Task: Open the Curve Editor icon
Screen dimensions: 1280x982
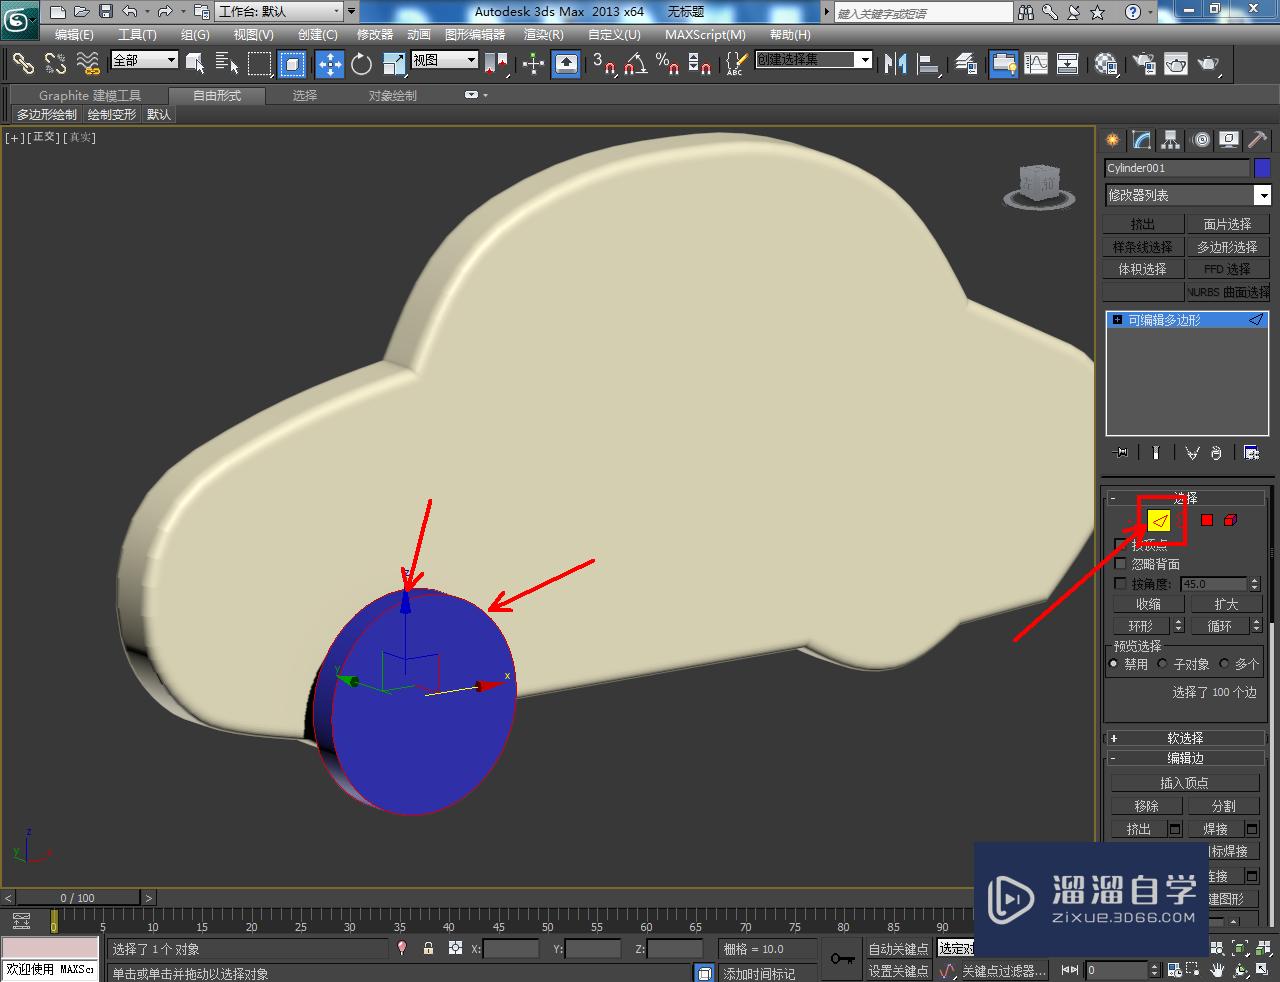Action: click(1035, 64)
